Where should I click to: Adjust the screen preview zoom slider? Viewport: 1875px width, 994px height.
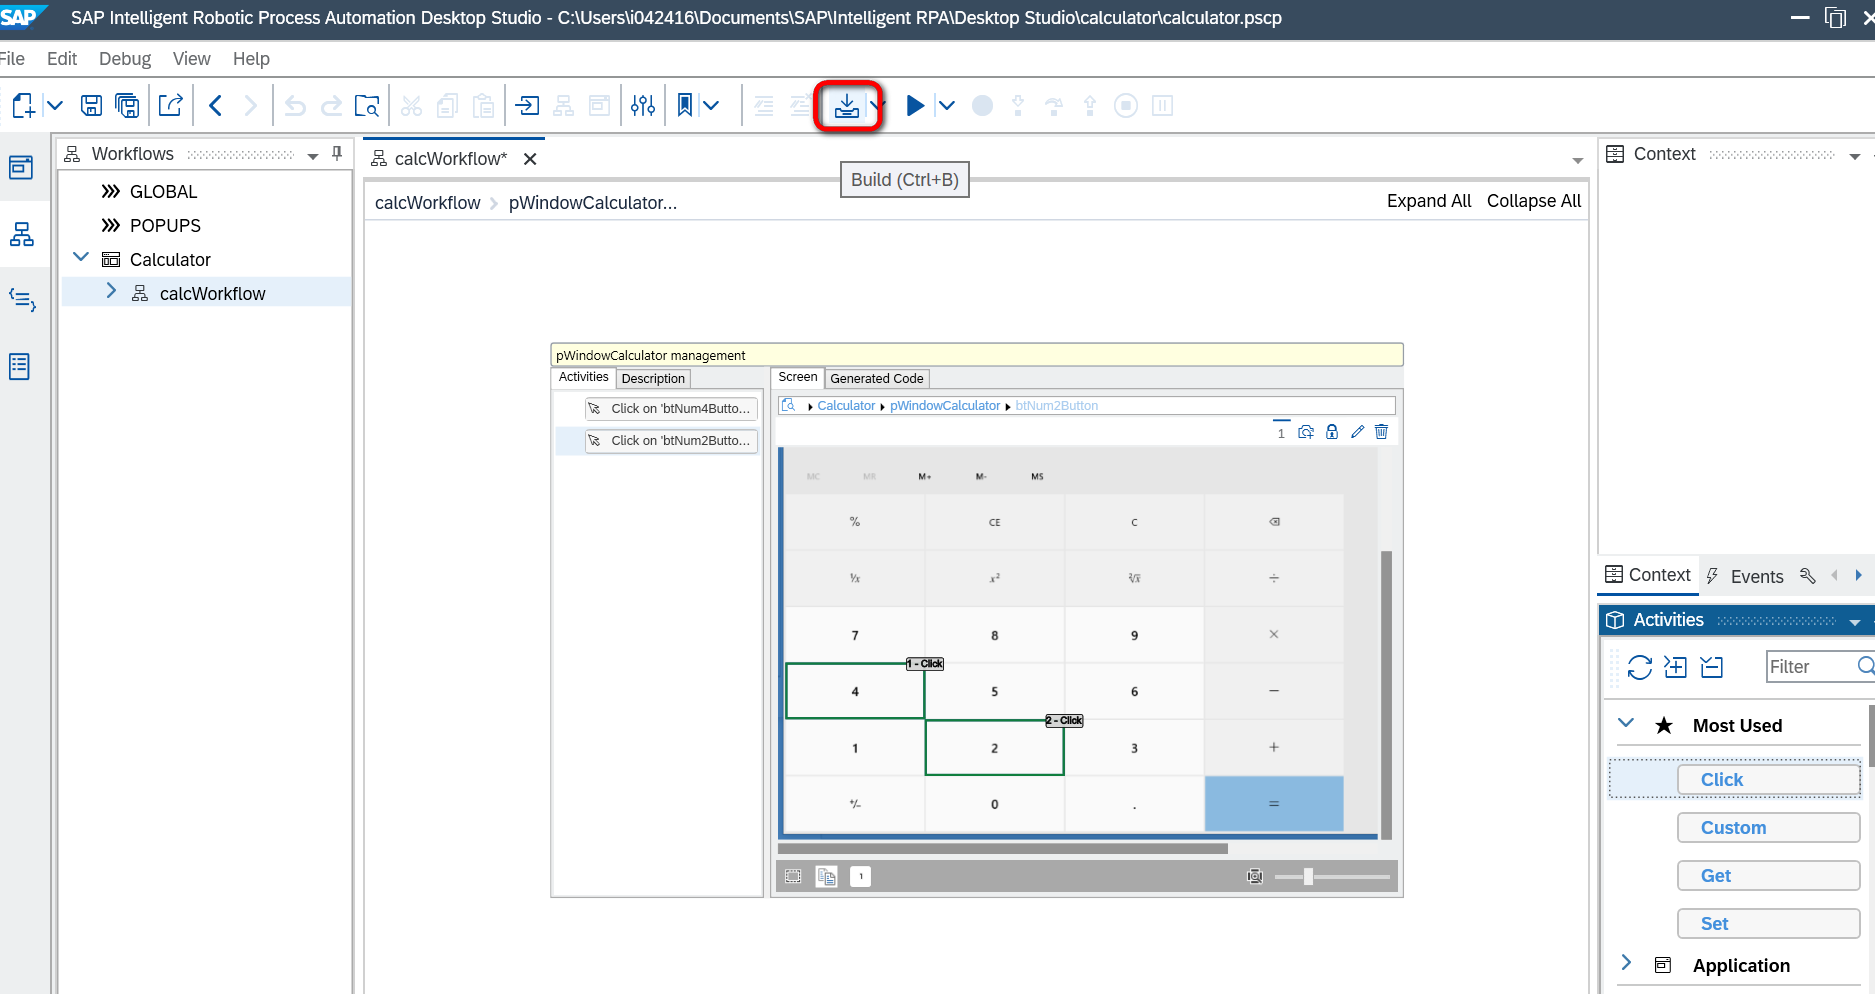pos(1308,877)
